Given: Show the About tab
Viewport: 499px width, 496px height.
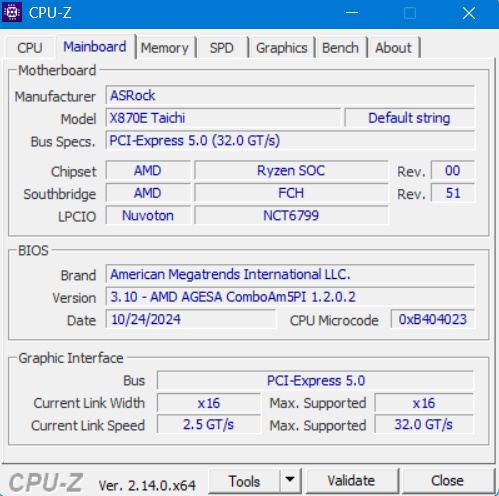Looking at the screenshot, I should click(393, 48).
